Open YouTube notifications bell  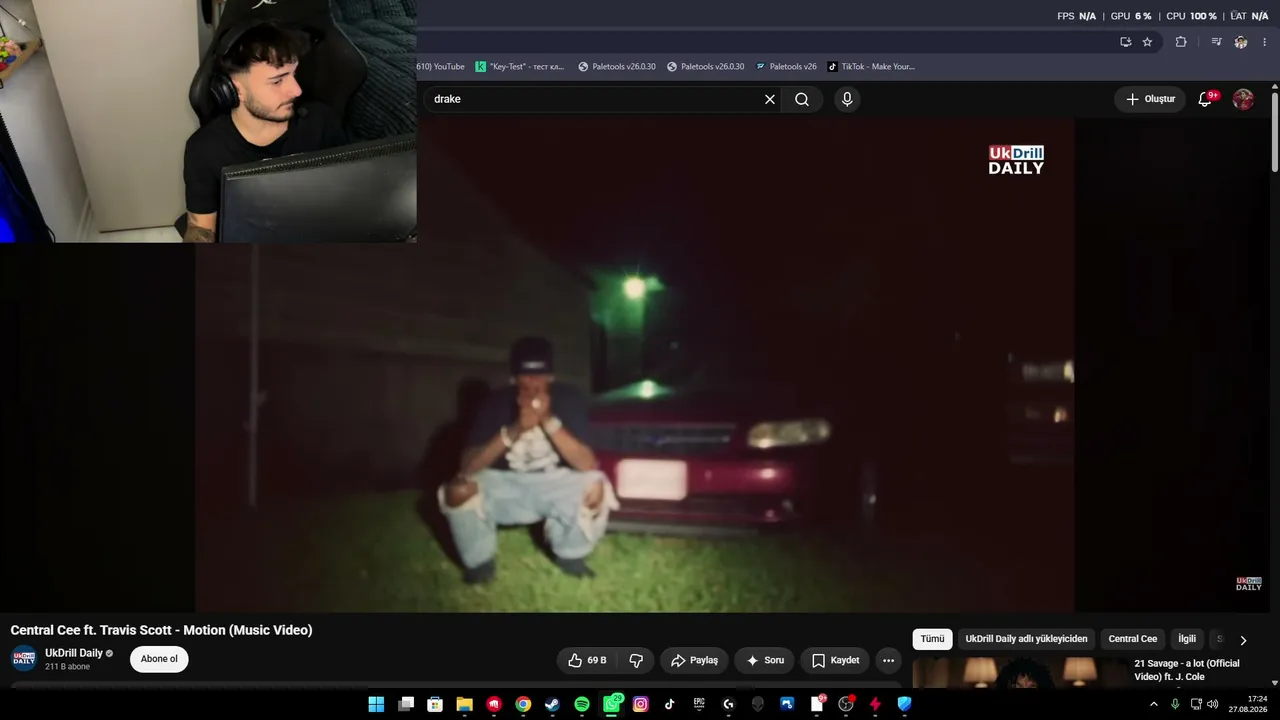(x=1206, y=99)
